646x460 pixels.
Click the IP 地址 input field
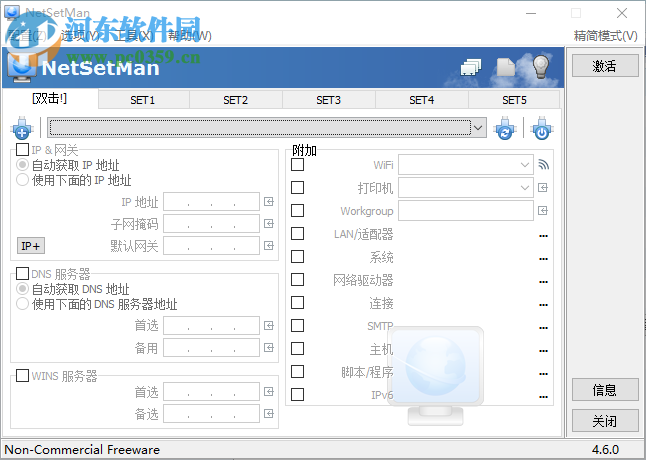point(212,202)
